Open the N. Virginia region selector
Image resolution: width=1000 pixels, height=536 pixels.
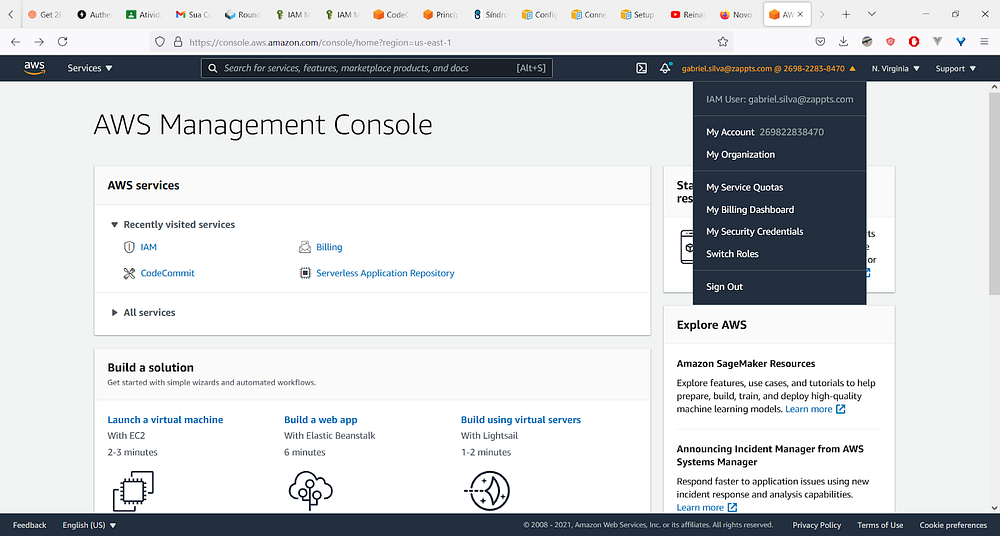click(895, 68)
